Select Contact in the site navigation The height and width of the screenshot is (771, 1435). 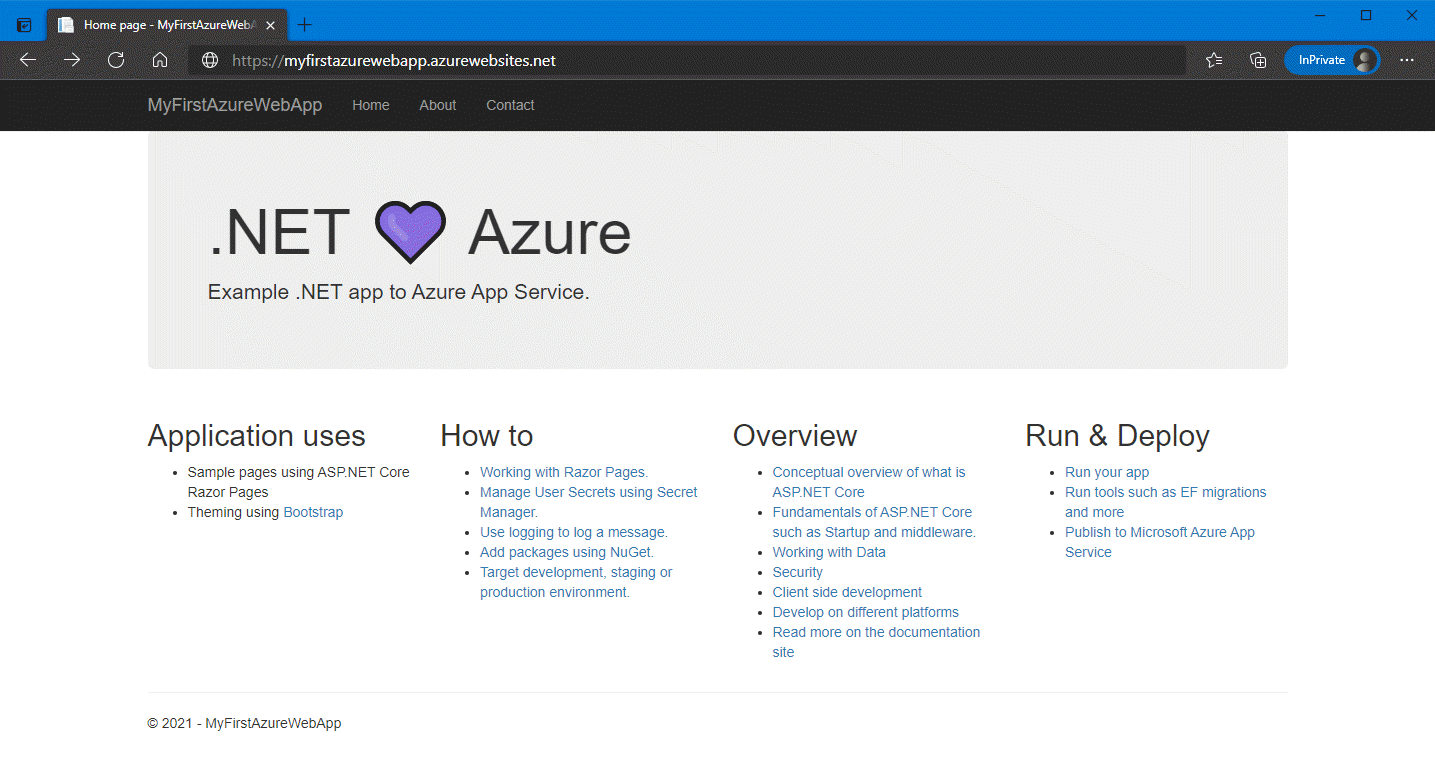coord(510,105)
